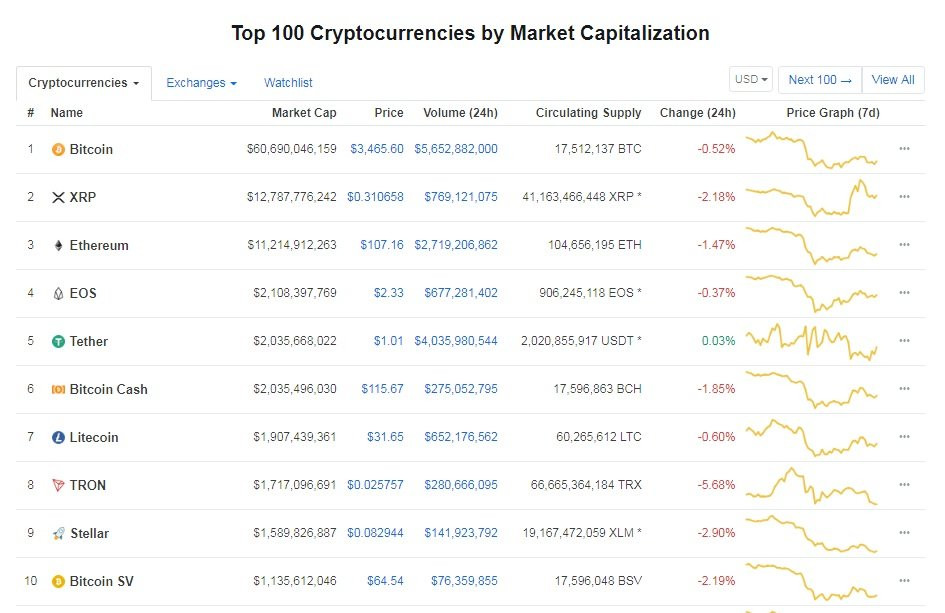The width and height of the screenshot is (945, 613).
Task: Click the Next 100 button
Action: pos(819,80)
